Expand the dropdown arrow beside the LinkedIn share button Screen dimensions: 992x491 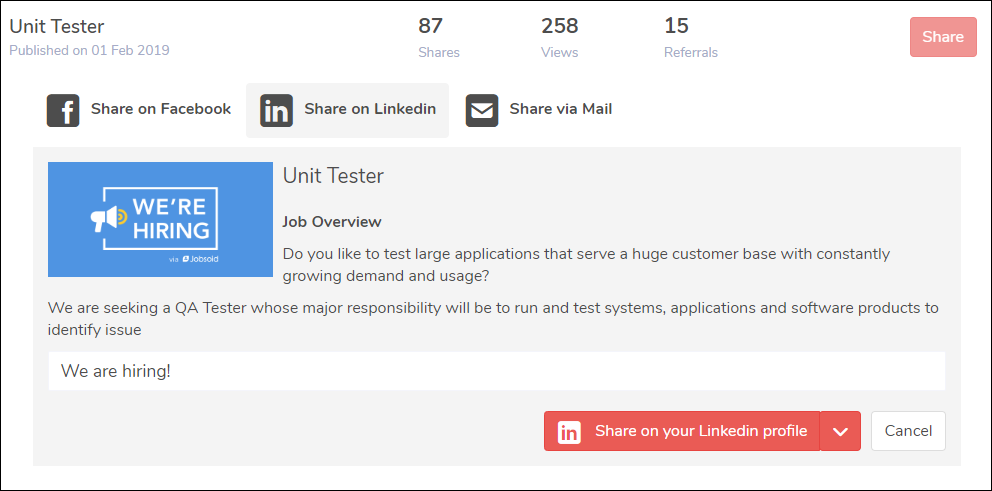click(x=840, y=431)
